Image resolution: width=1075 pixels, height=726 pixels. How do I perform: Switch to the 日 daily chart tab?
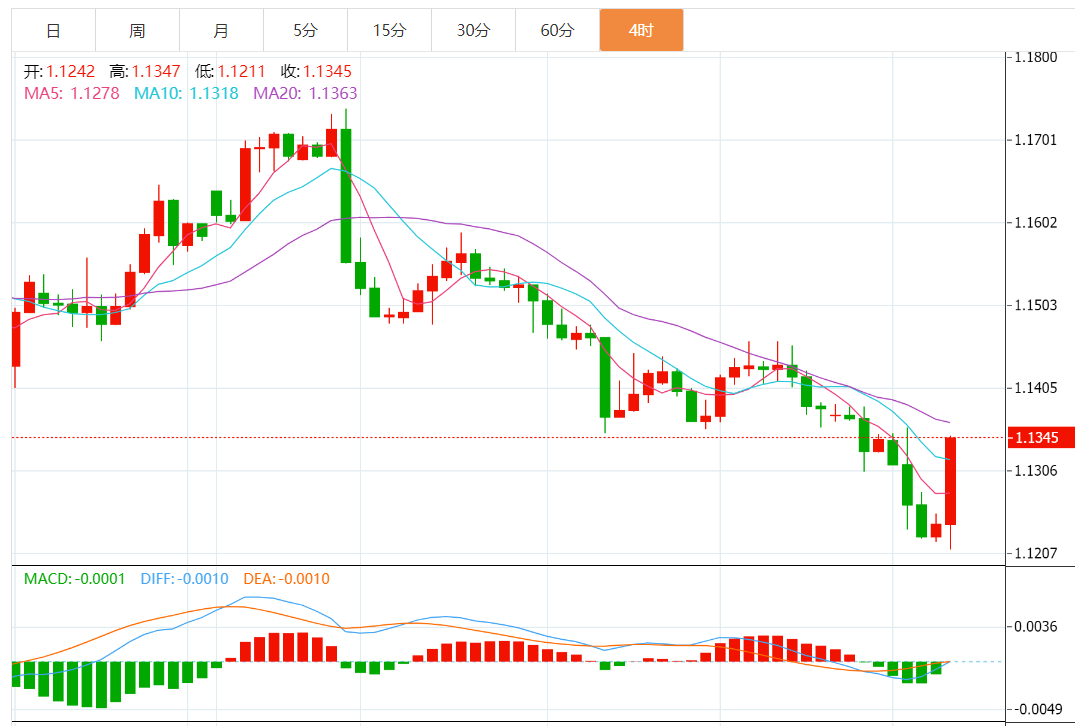(53, 30)
